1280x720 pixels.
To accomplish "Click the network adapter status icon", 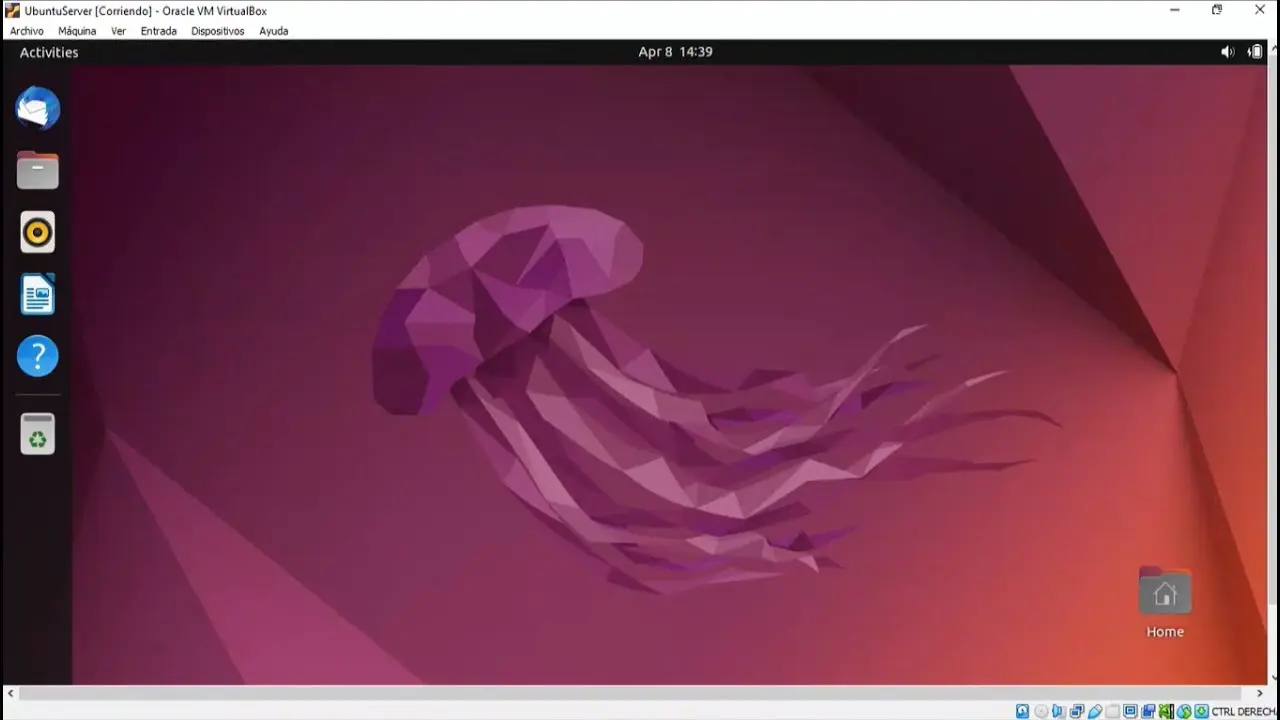I will click(x=1077, y=711).
